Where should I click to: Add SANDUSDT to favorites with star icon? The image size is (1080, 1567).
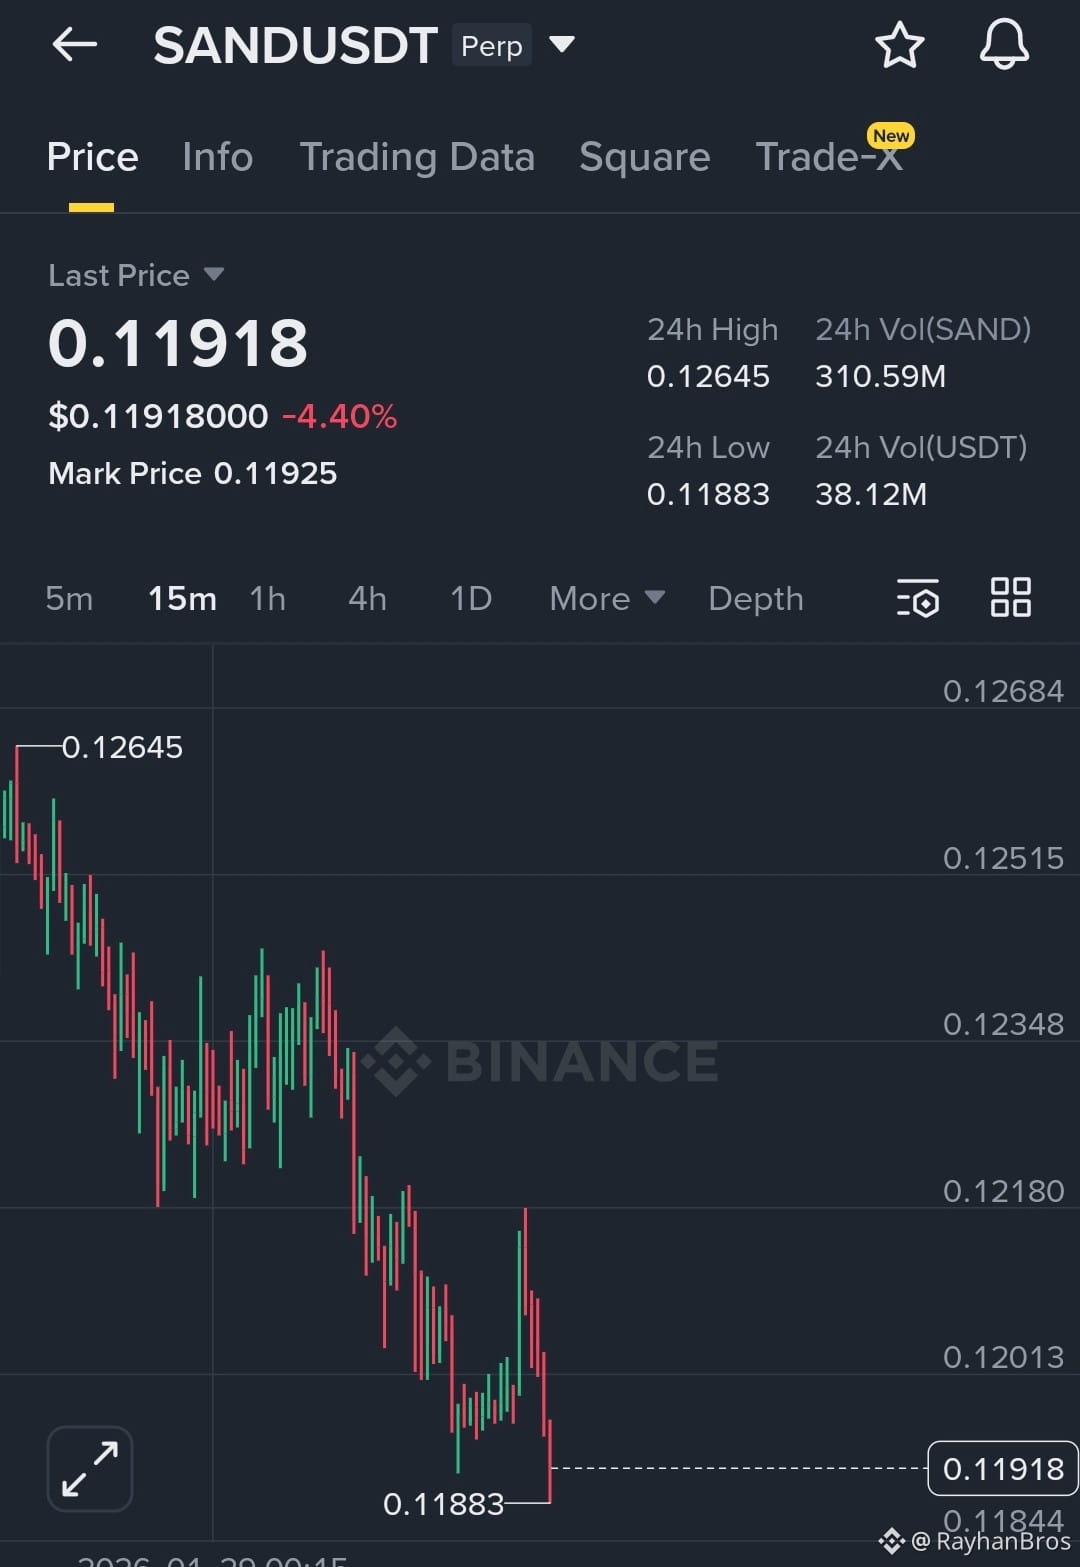899,45
